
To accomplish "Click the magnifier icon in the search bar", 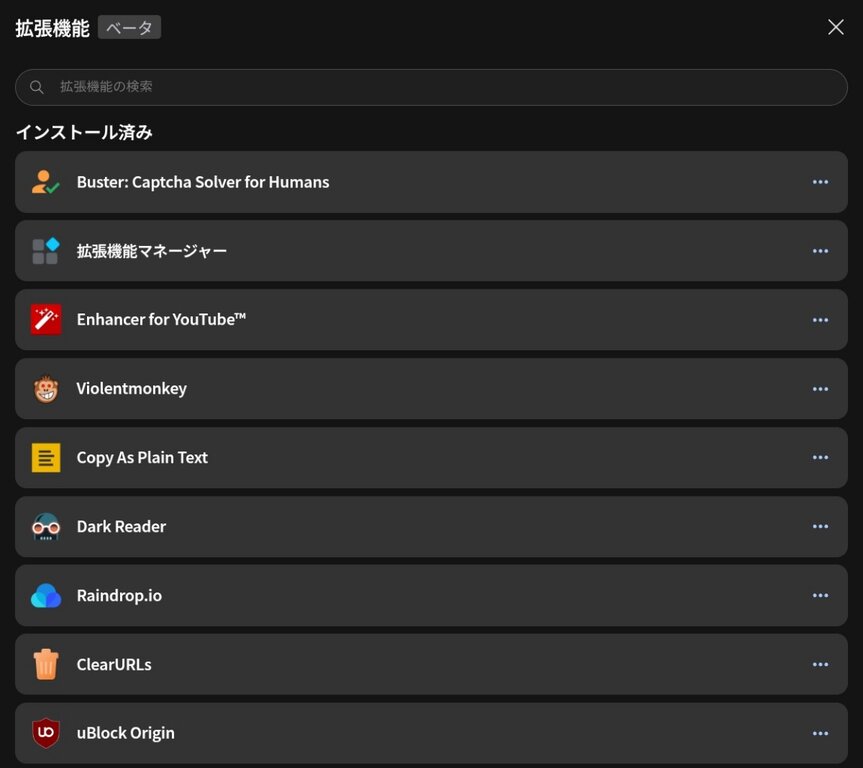I will coord(37,87).
